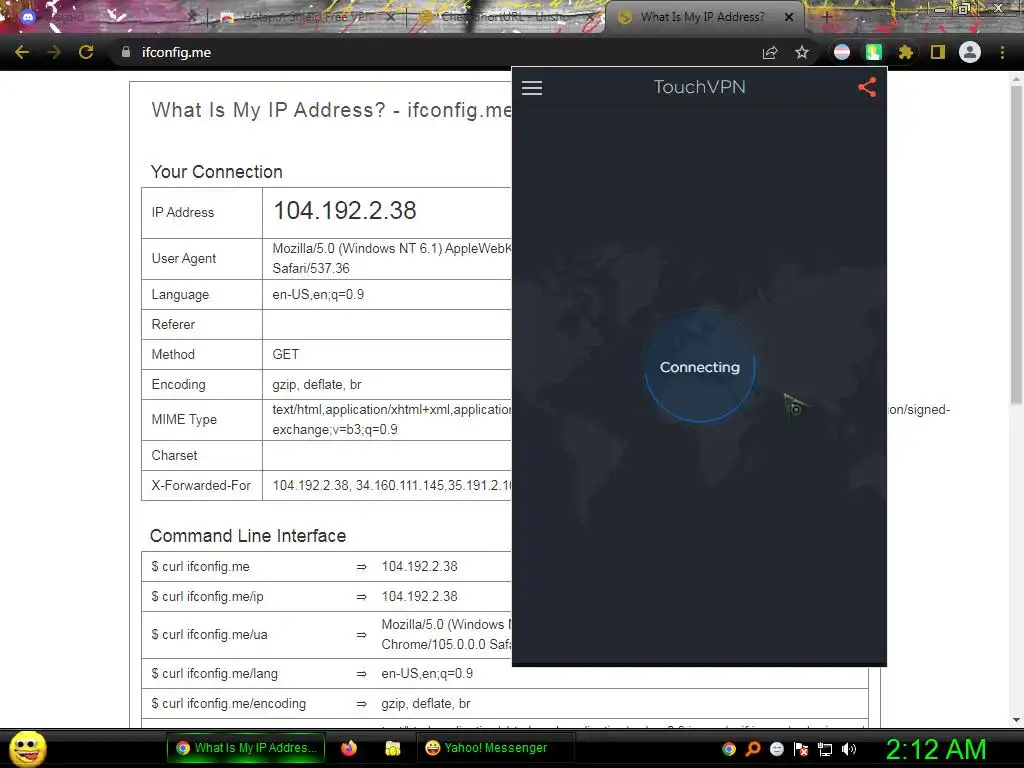The image size is (1024, 768).
Task: Switch to the Hotspot Shield Free VPN tab
Action: tap(304, 17)
